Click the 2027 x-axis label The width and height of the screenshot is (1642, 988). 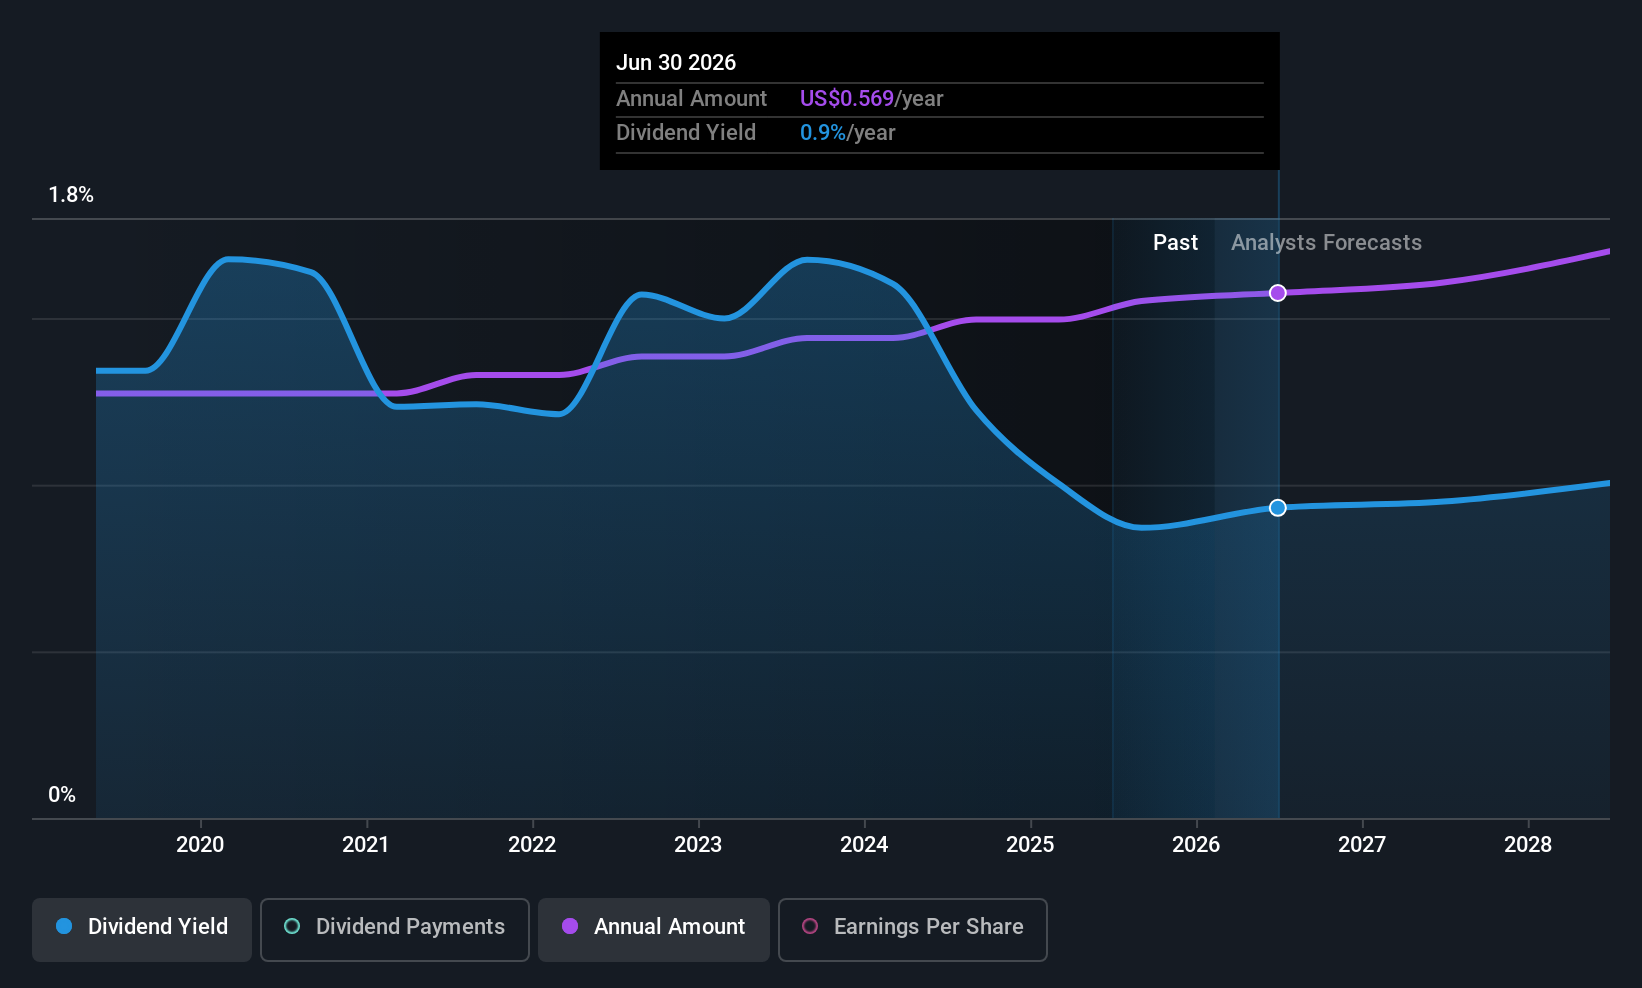pyautogui.click(x=1362, y=844)
